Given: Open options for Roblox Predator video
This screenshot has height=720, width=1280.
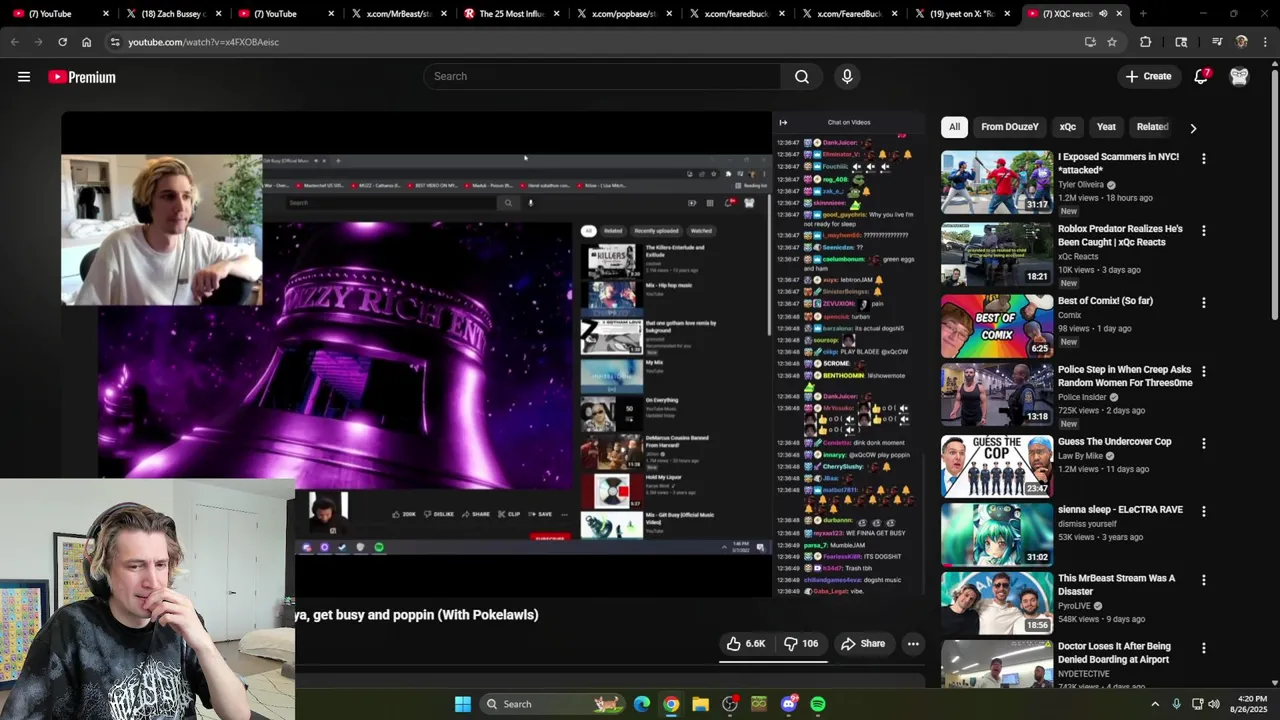Looking at the screenshot, I should tap(1203, 231).
